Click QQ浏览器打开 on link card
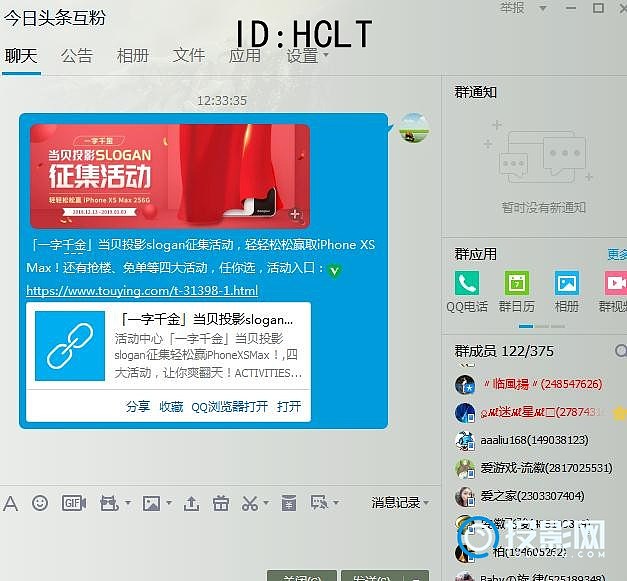 click(x=230, y=407)
